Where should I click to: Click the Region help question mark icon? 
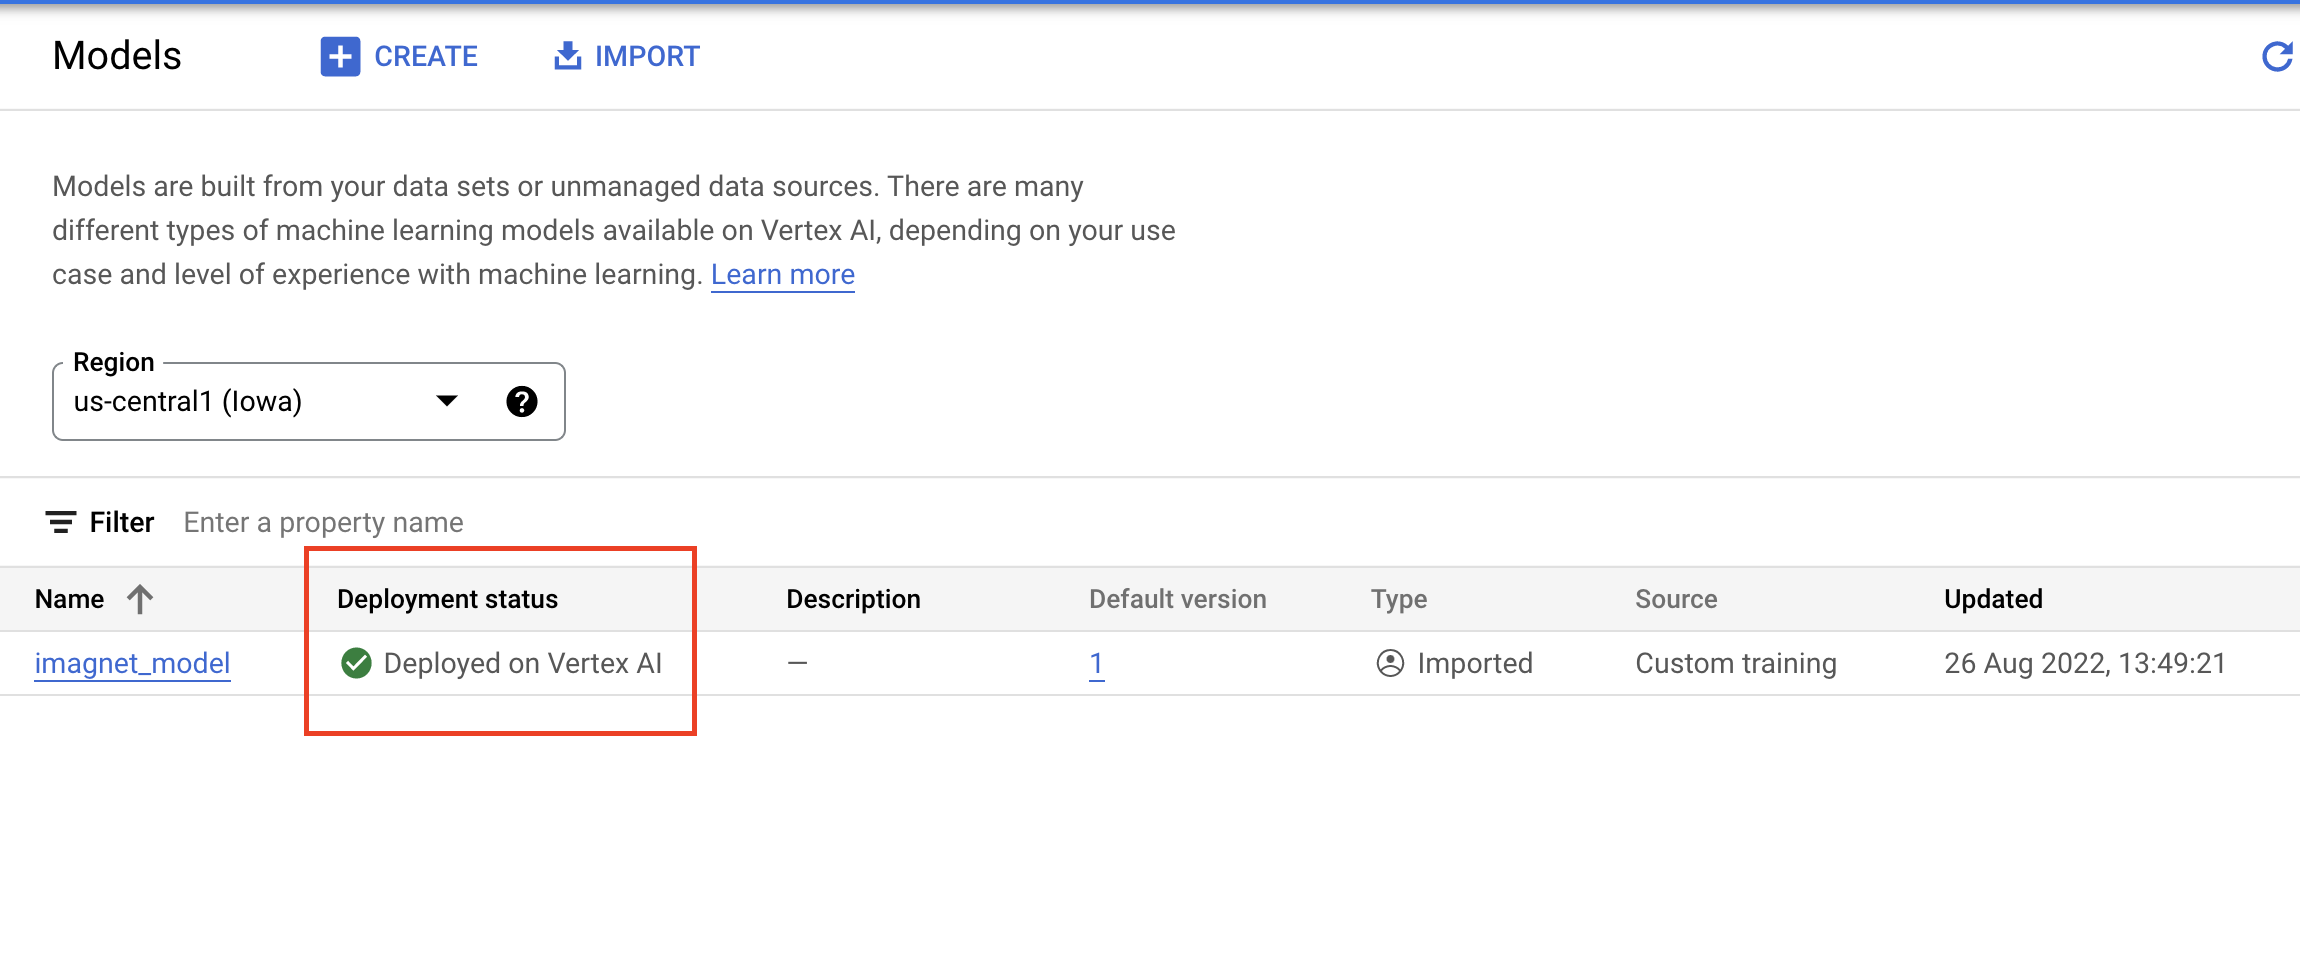tap(521, 402)
